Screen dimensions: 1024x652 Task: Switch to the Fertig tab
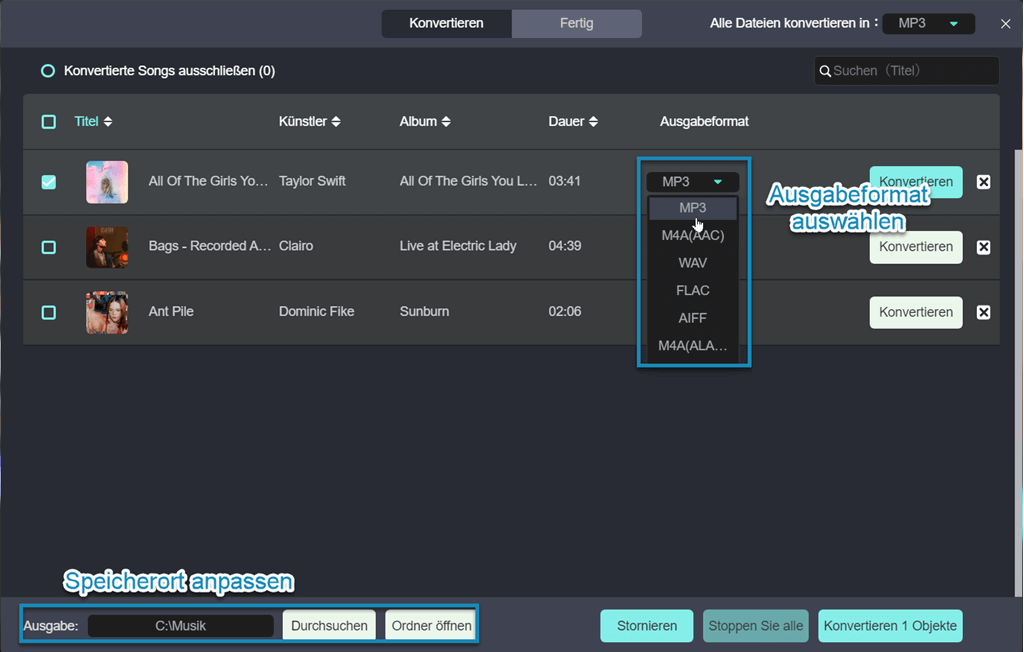pyautogui.click(x=576, y=23)
